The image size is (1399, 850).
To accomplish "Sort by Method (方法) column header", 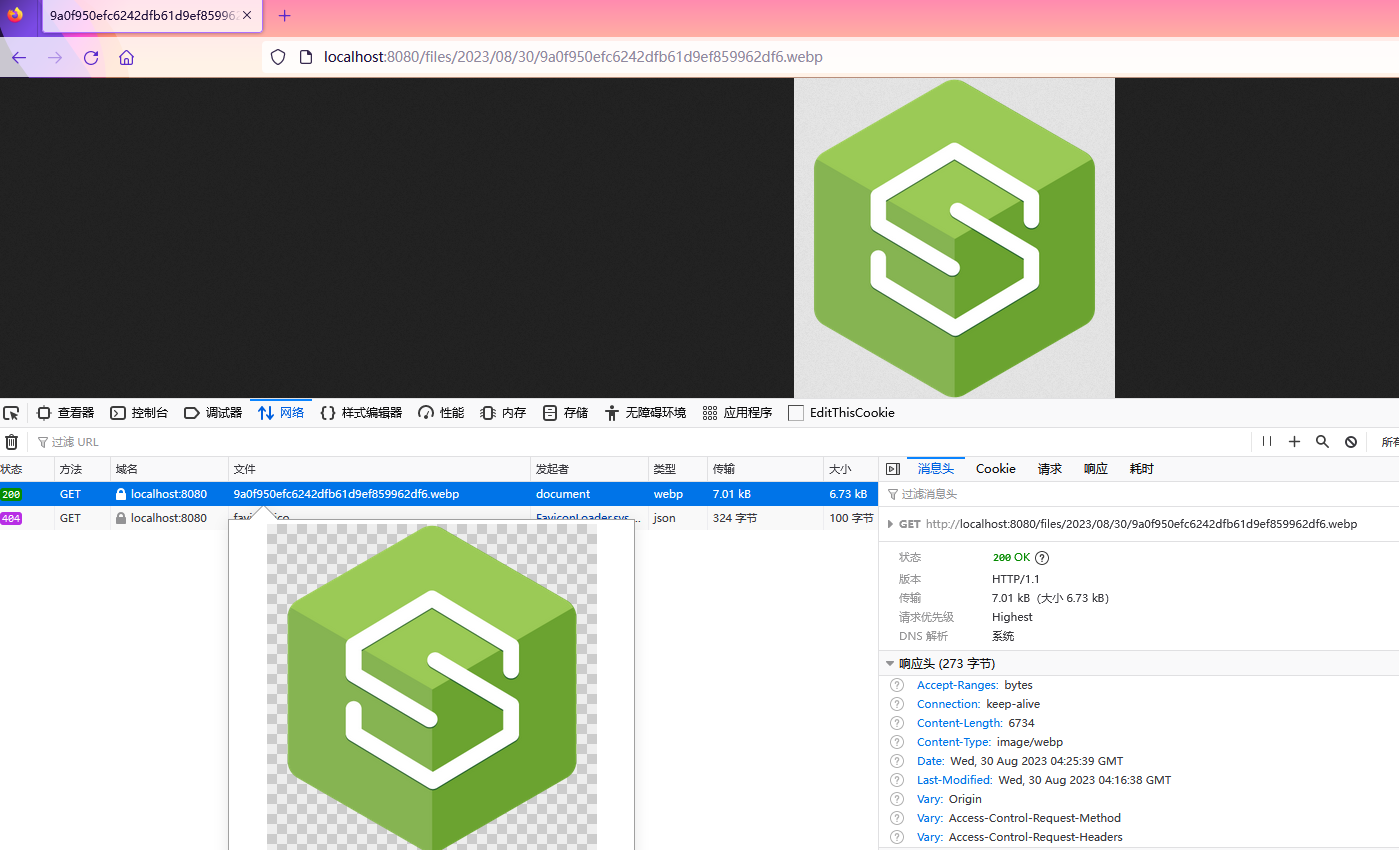I will click(82, 469).
